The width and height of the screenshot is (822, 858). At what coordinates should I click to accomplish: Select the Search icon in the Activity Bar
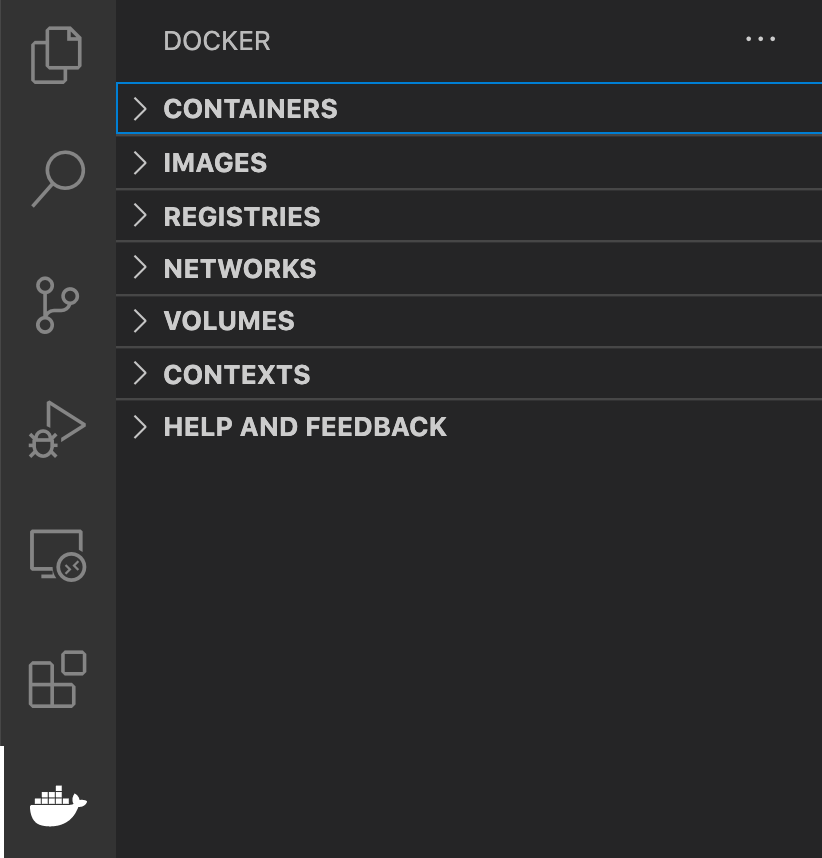pos(57,177)
